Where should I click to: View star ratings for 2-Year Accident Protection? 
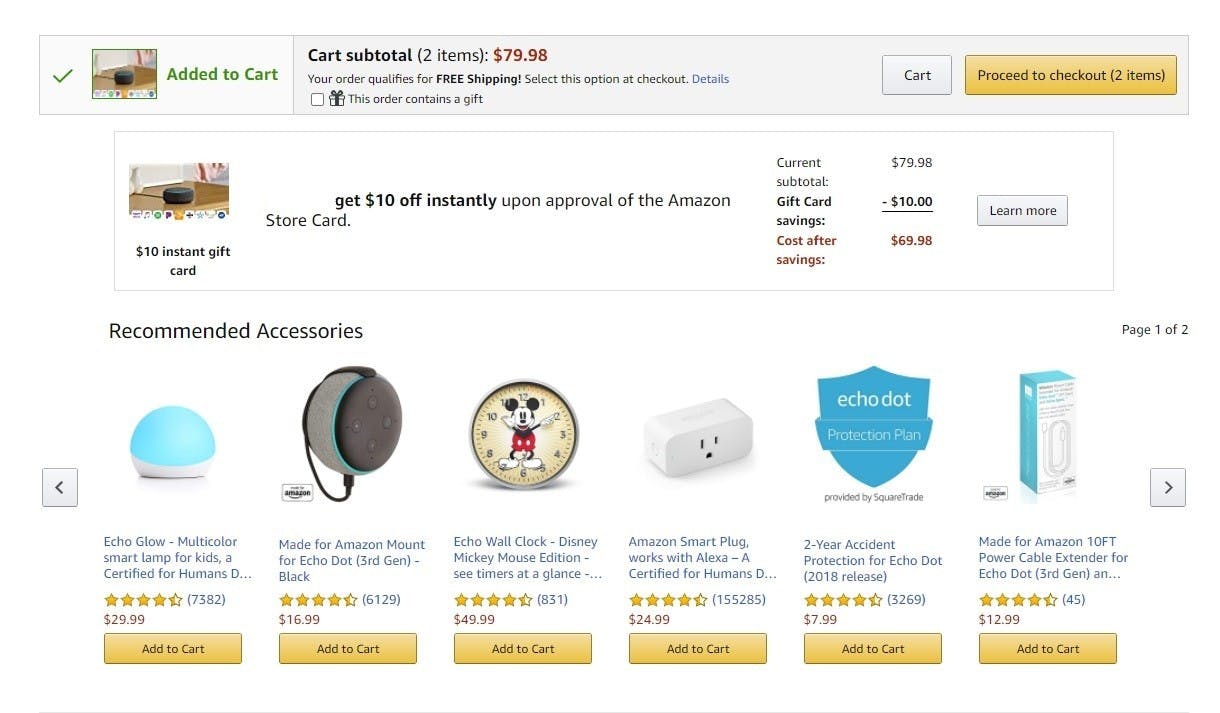pyautogui.click(x=843, y=600)
